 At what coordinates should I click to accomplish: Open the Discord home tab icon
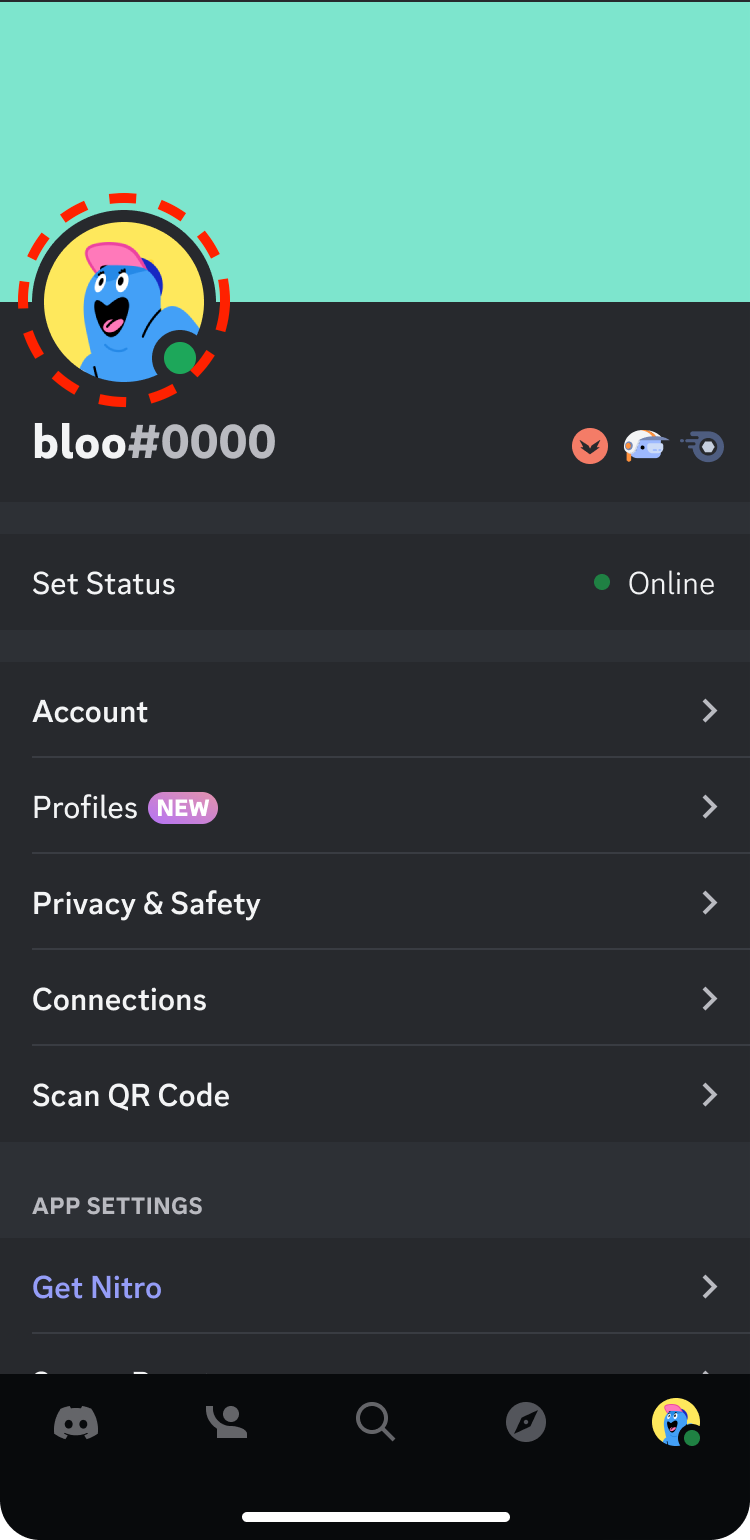pos(76,1421)
